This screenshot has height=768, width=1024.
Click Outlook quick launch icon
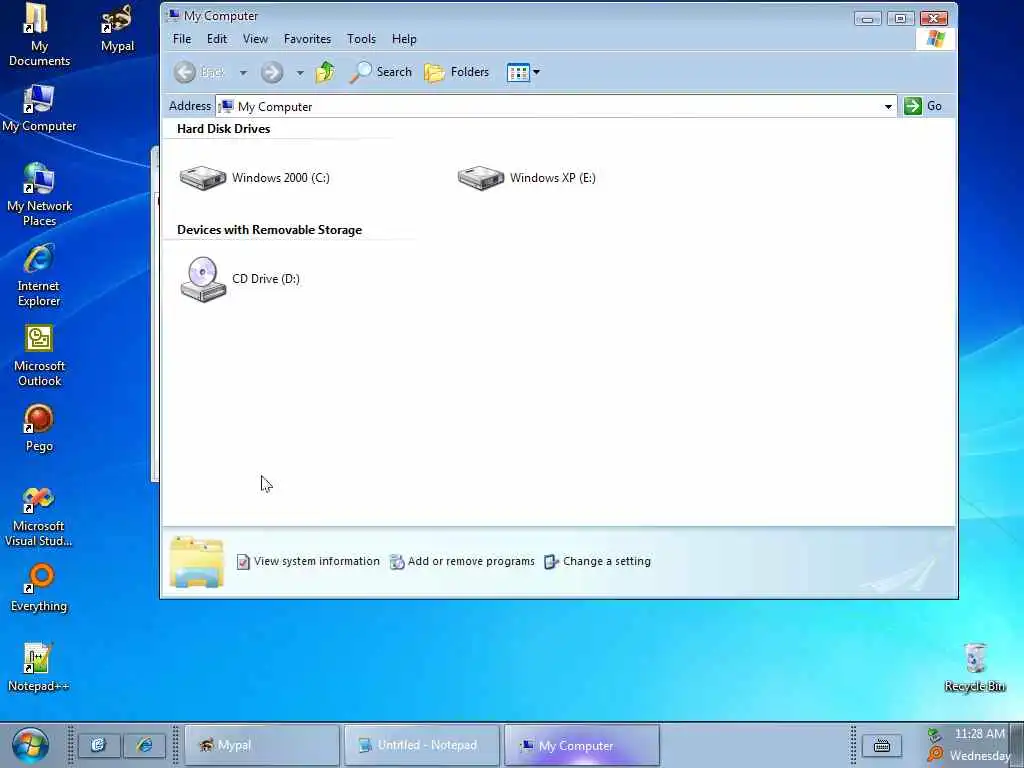pyautogui.click(x=99, y=745)
